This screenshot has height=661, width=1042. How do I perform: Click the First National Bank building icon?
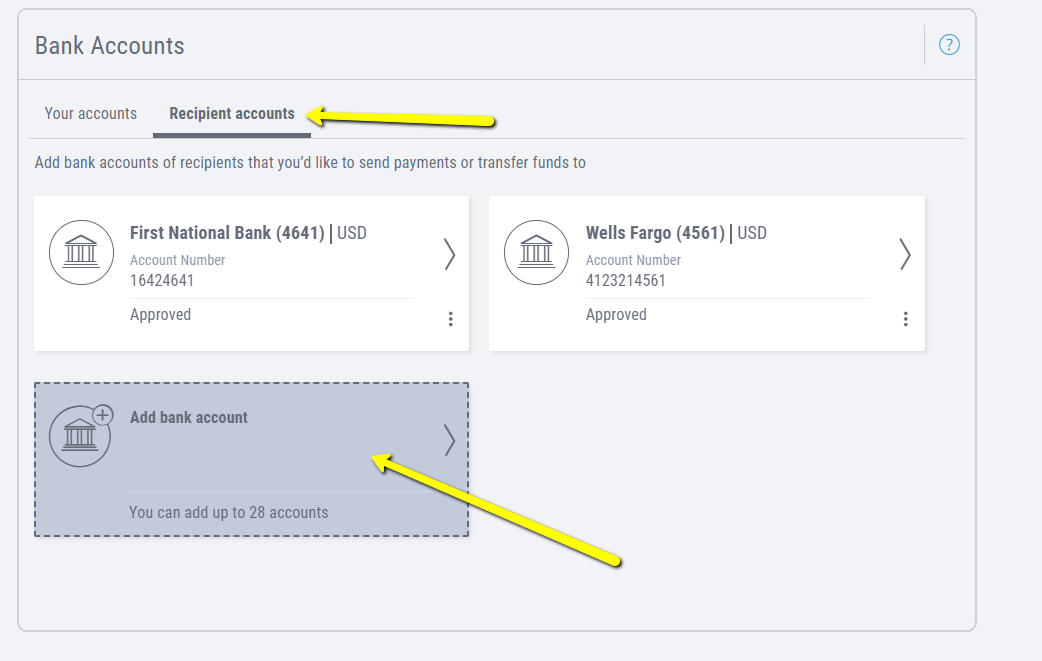[x=81, y=252]
